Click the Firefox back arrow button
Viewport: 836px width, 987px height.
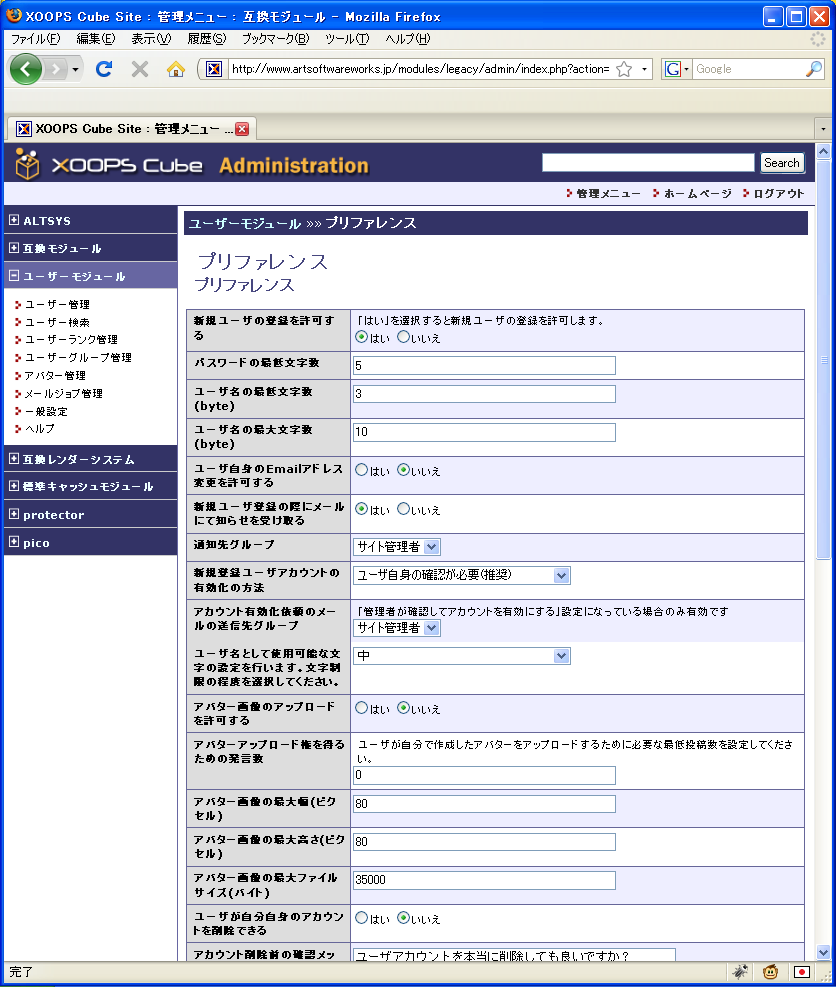pyautogui.click(x=26, y=69)
